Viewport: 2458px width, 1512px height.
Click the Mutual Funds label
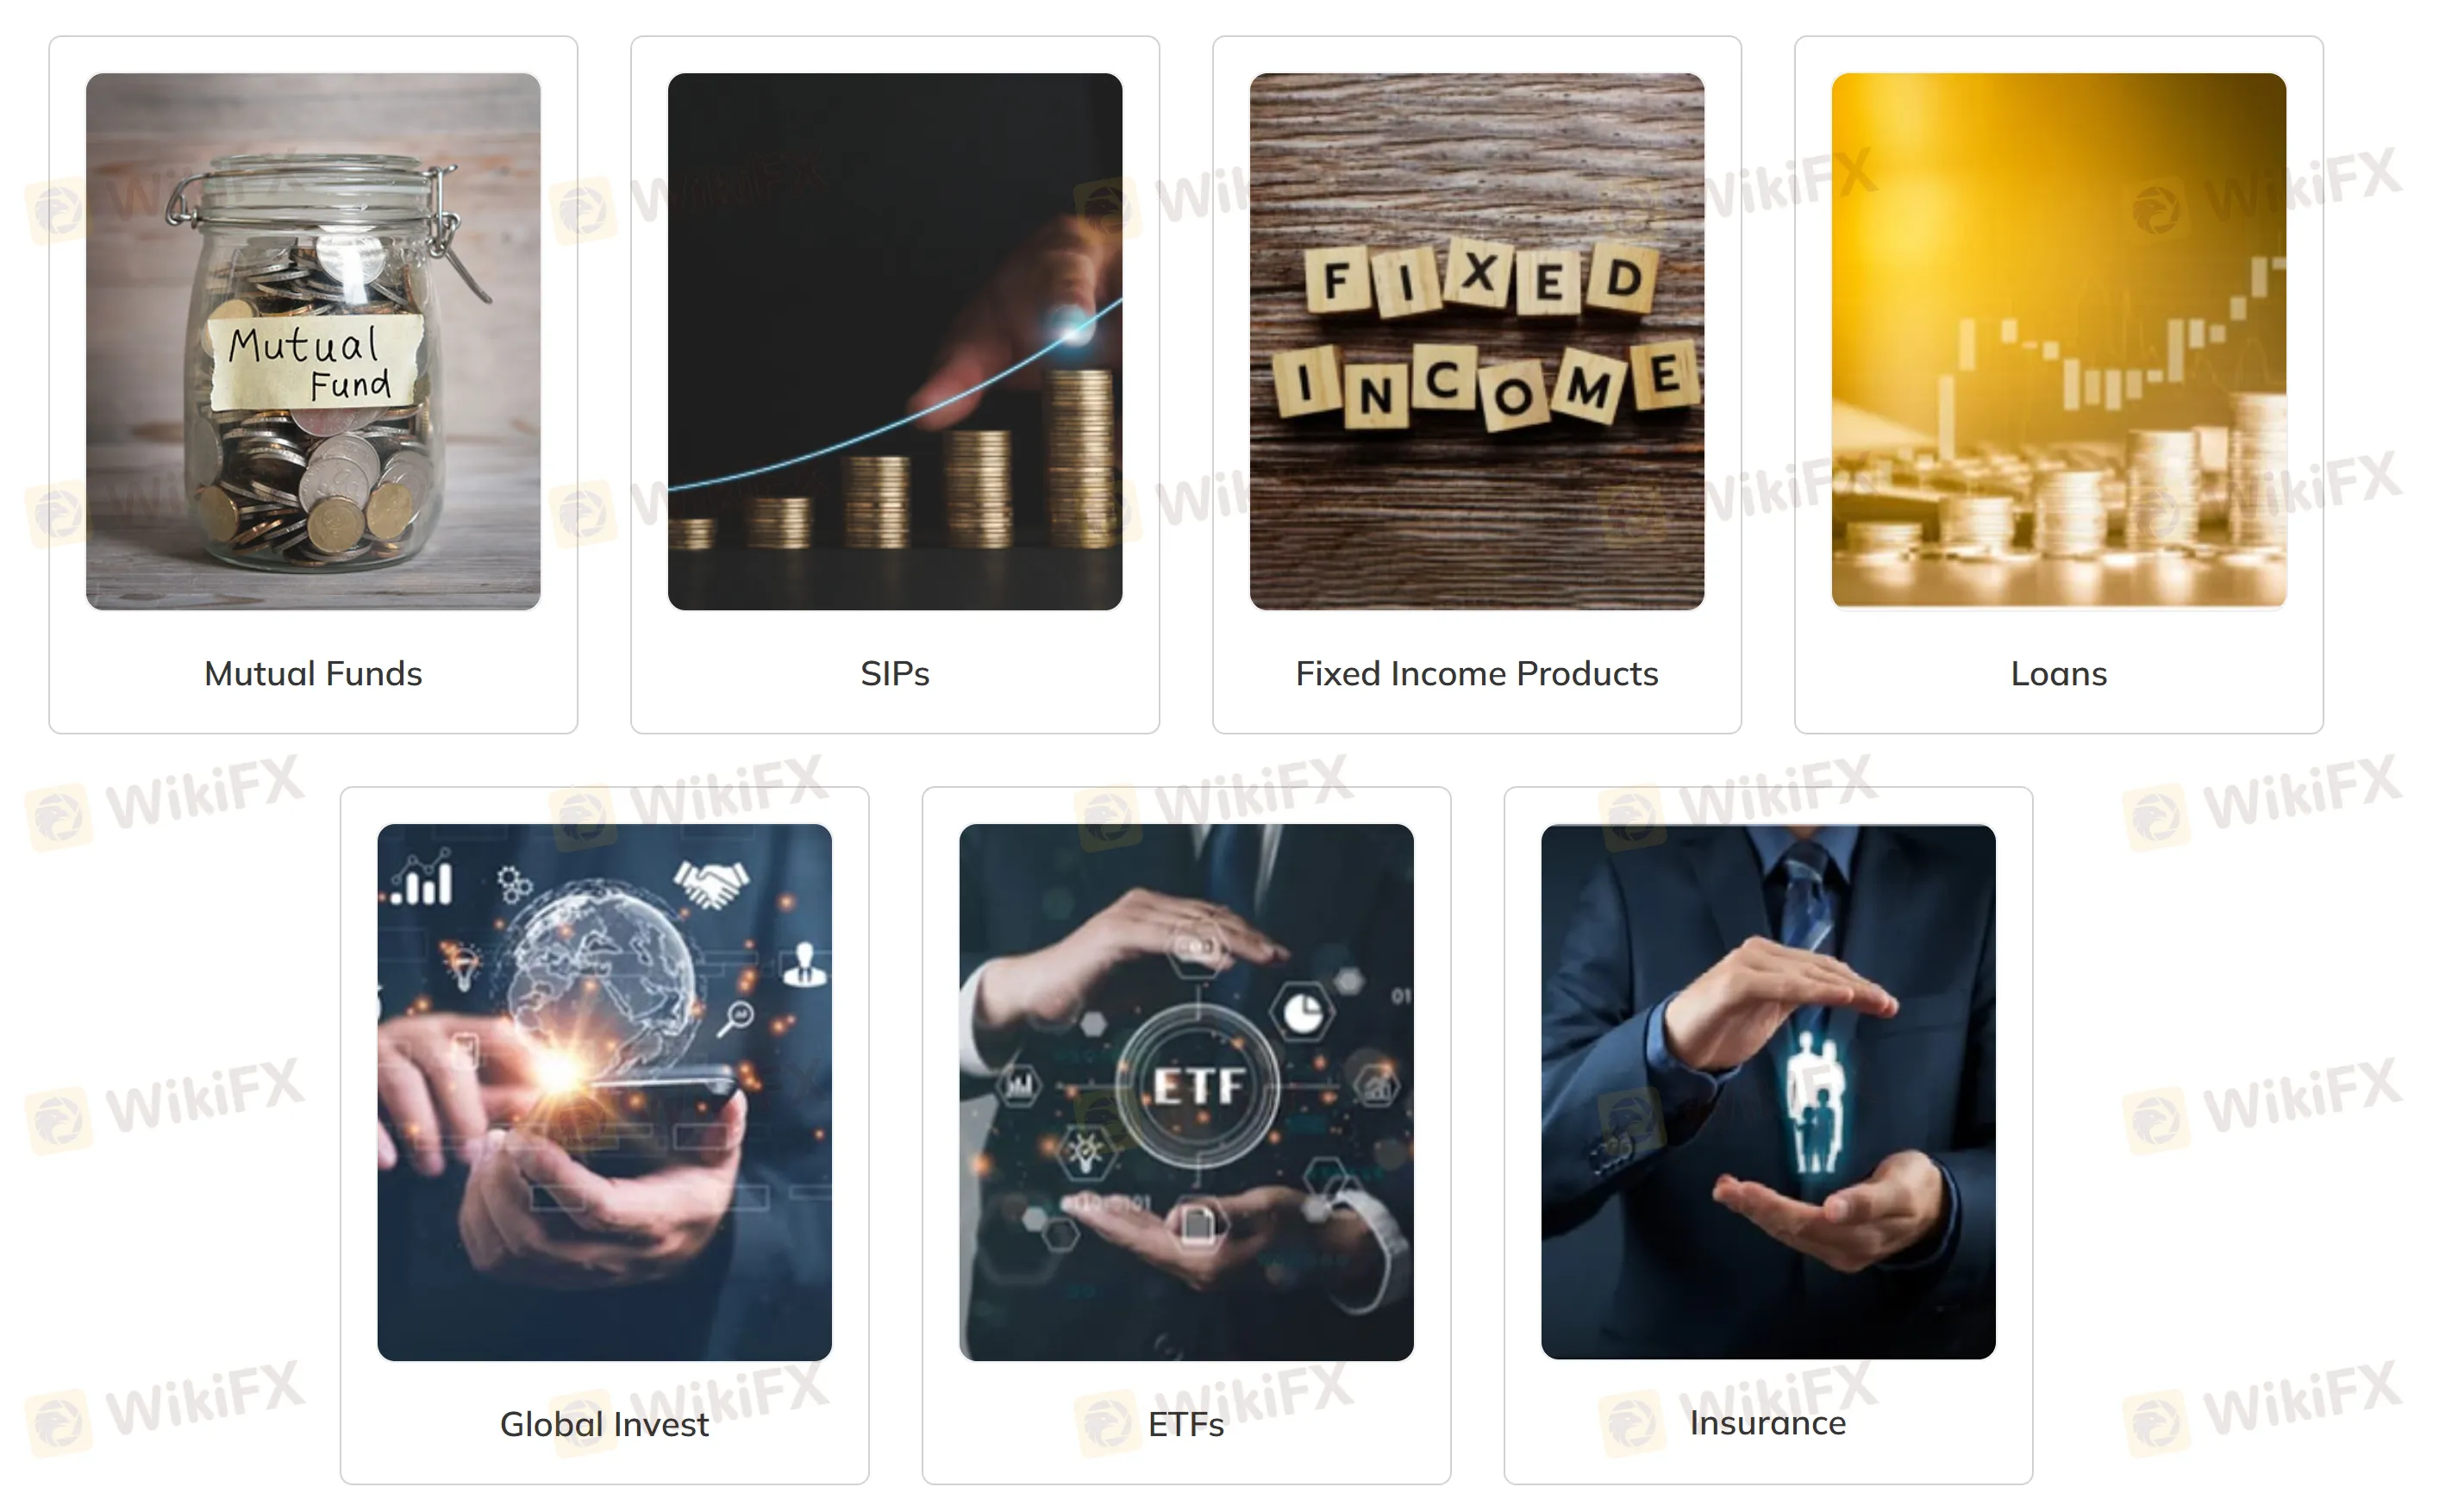tap(313, 674)
